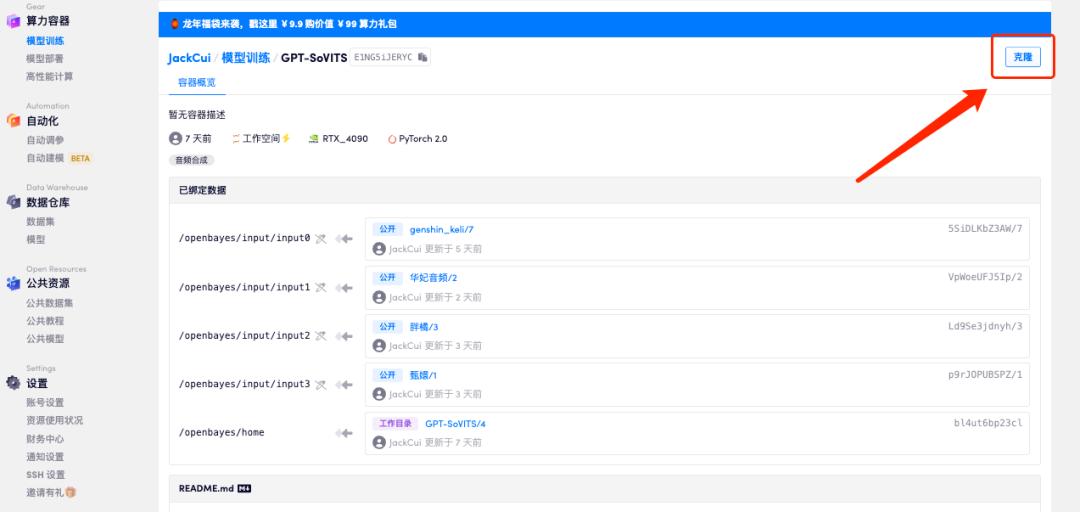Open the 华妃音频/2 dataset link

pos(433,278)
